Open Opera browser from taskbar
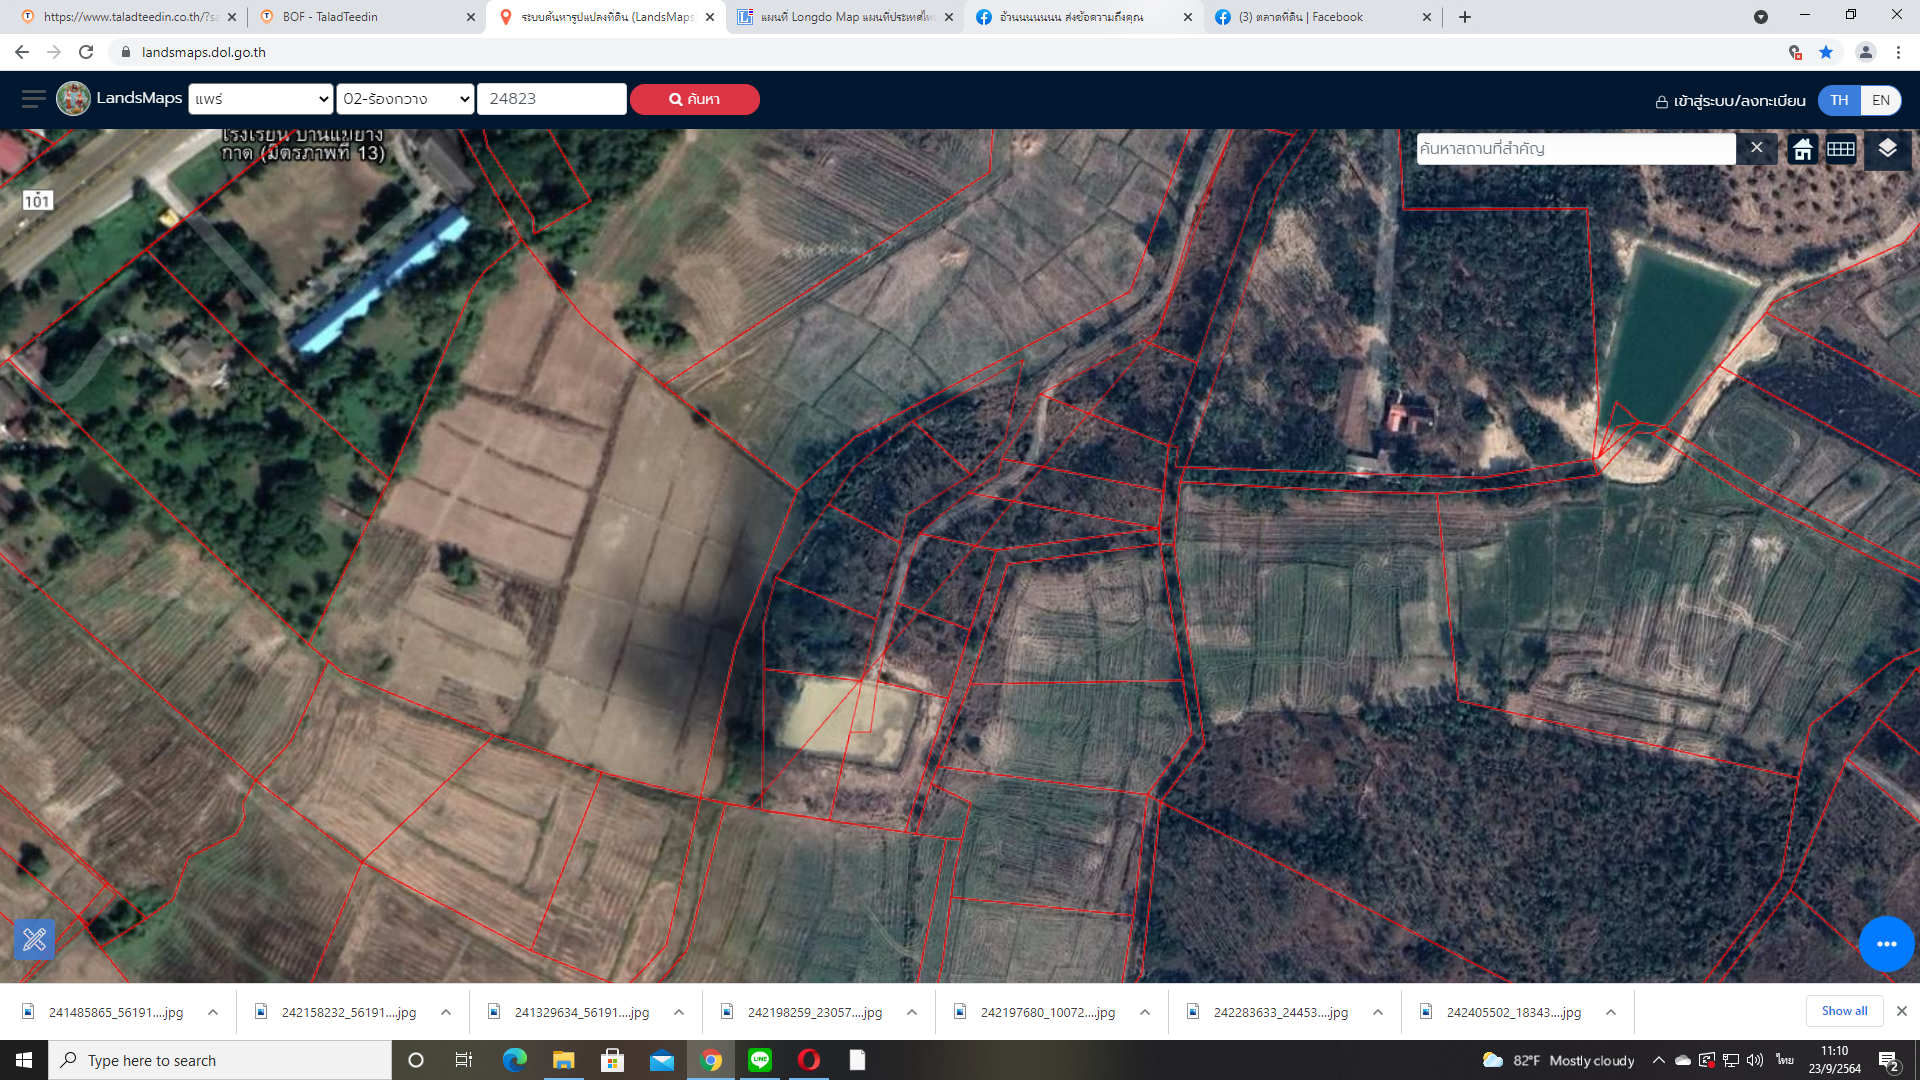The image size is (1920, 1080). tap(809, 1060)
